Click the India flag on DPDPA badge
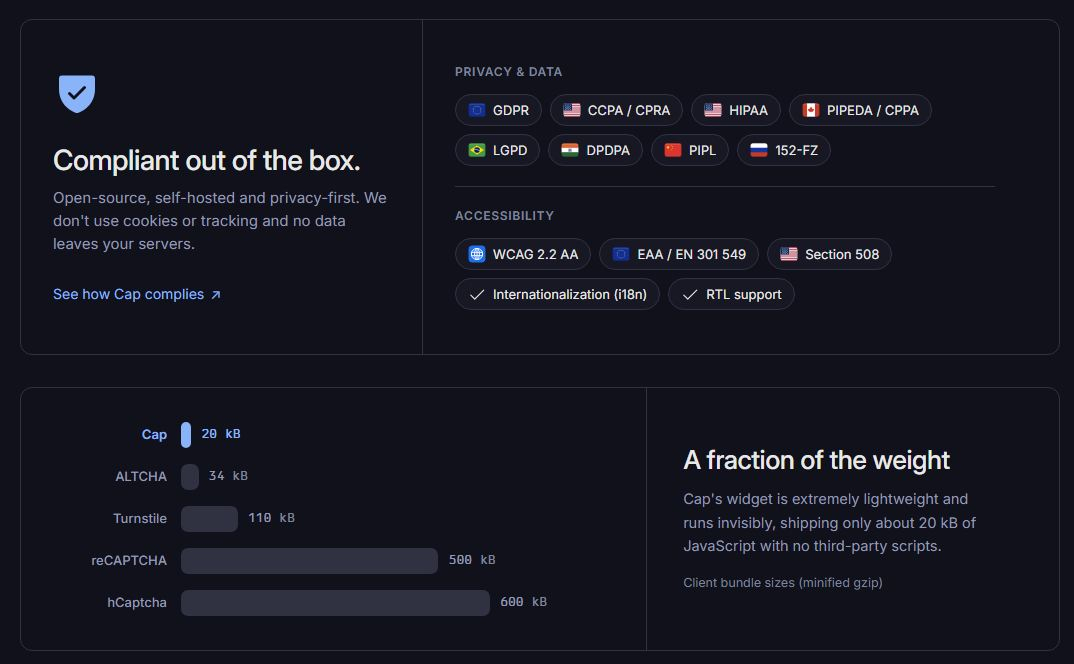 (570, 150)
